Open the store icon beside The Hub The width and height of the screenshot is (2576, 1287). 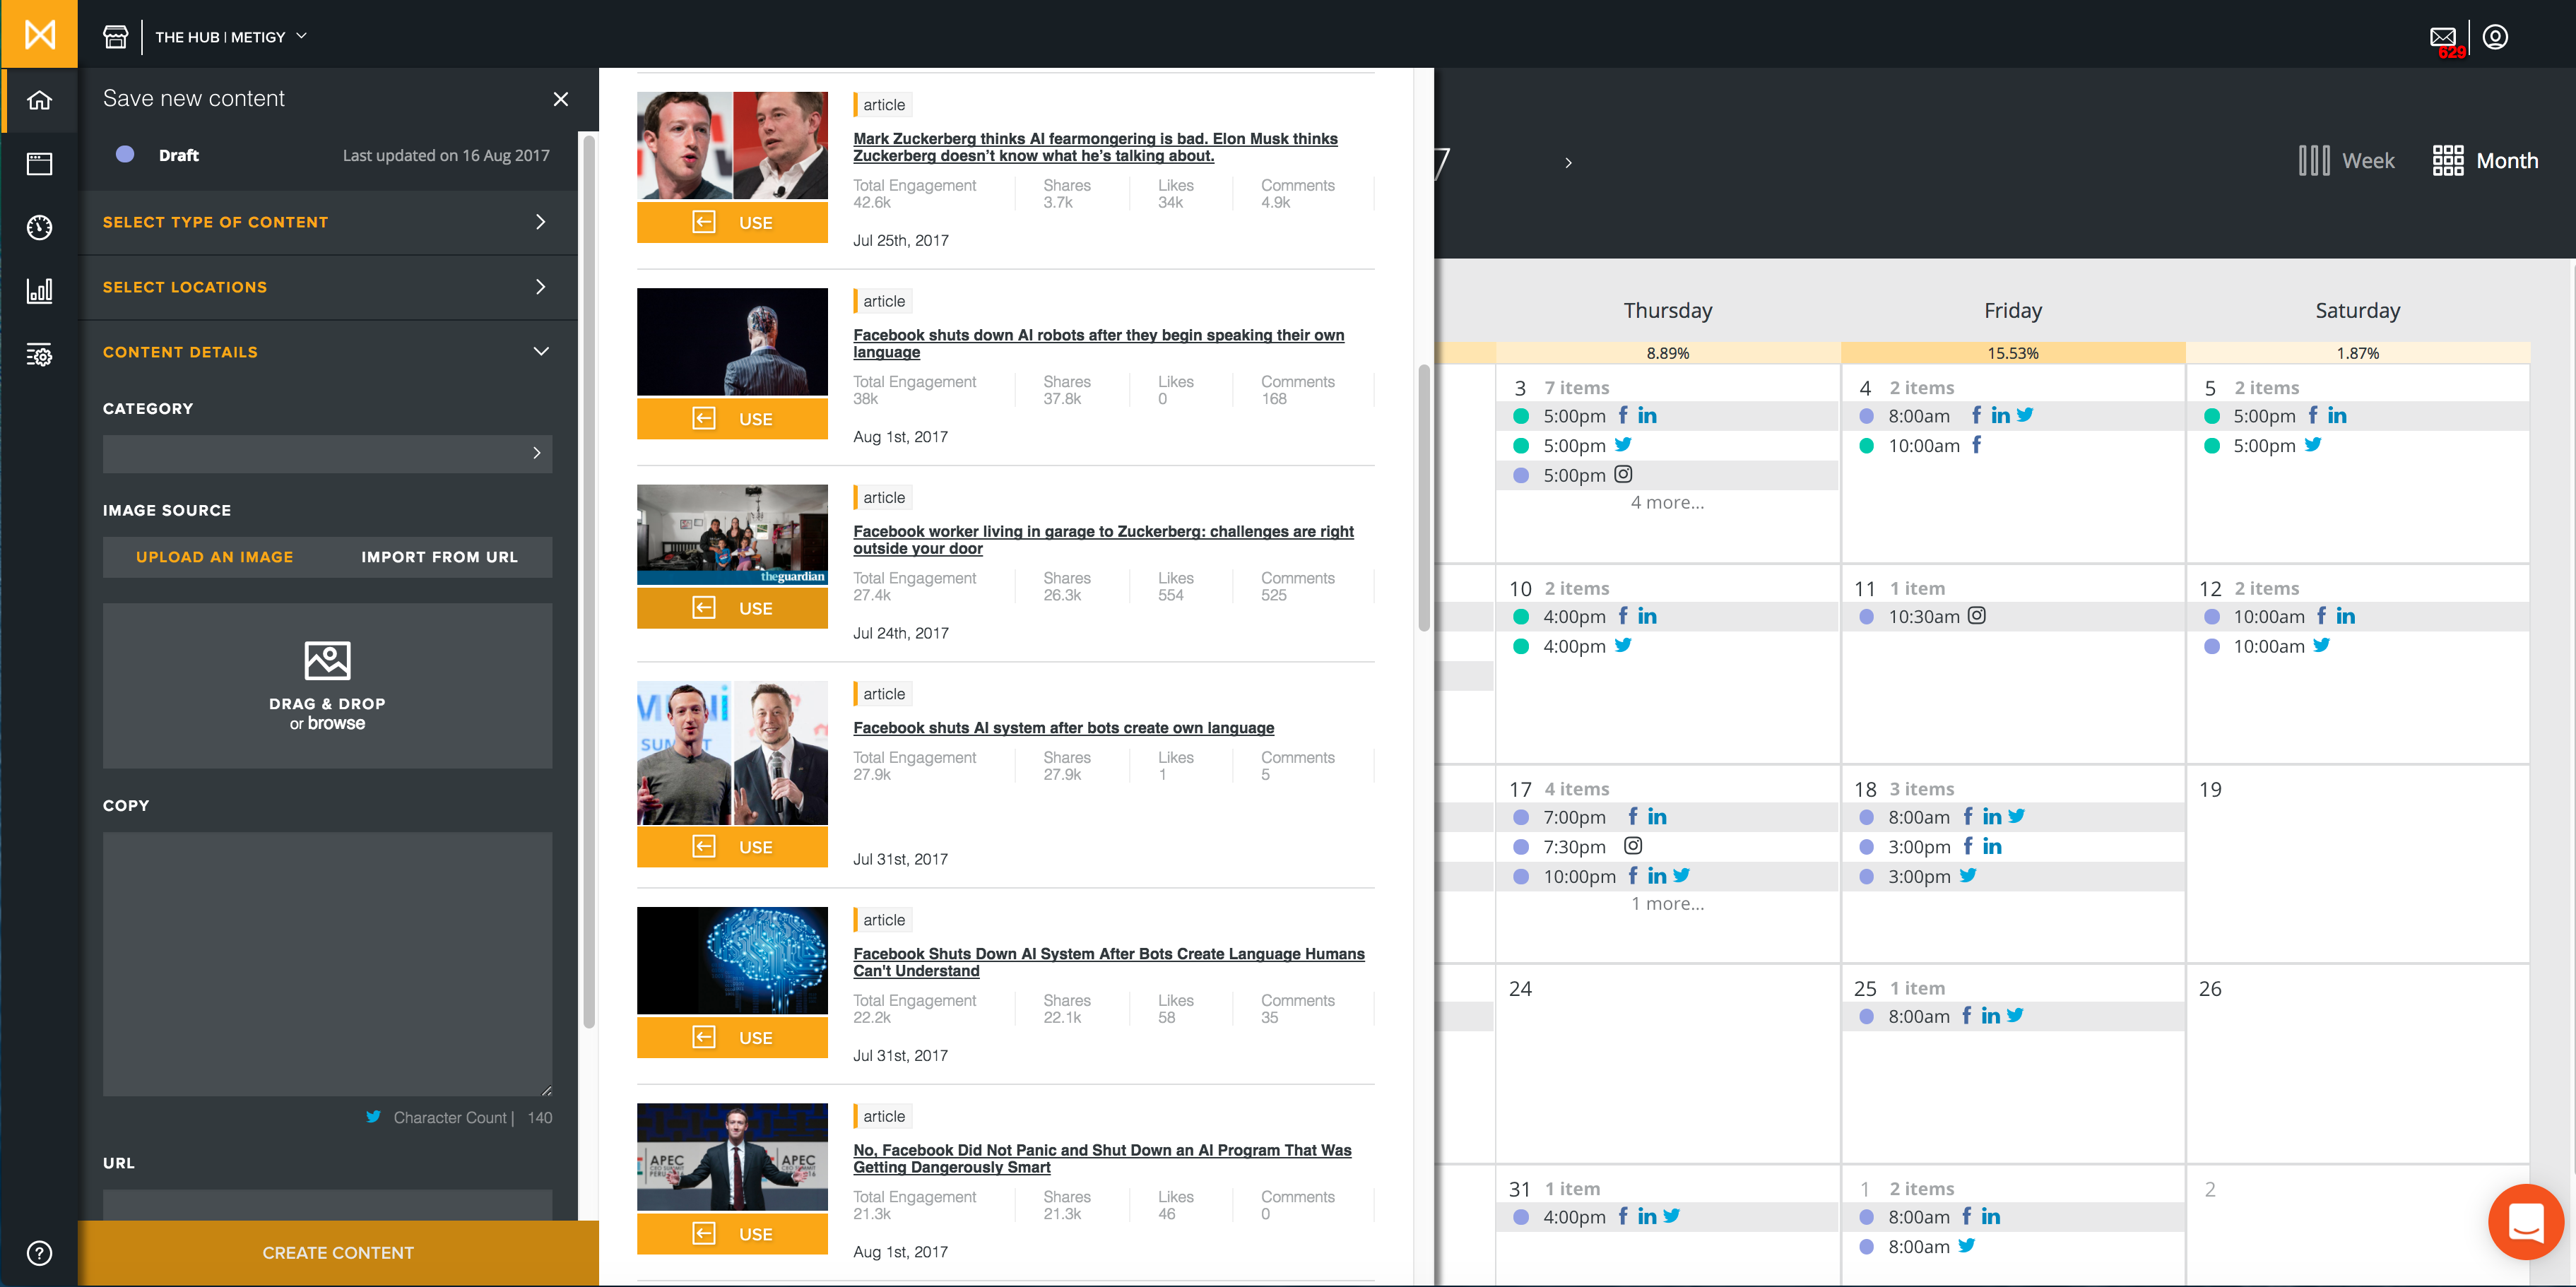pyautogui.click(x=116, y=37)
